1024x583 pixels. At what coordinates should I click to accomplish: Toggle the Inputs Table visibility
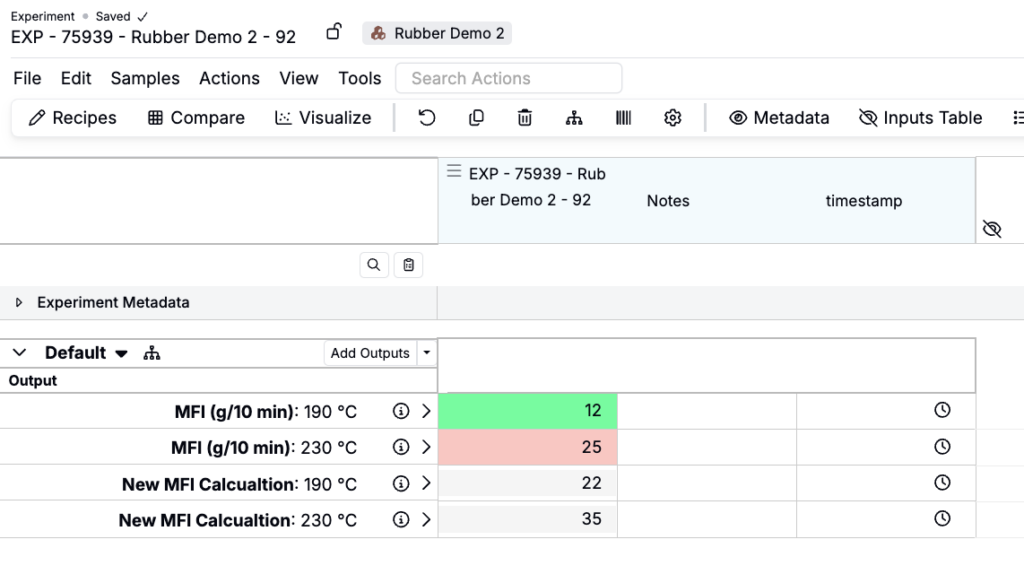tap(920, 118)
